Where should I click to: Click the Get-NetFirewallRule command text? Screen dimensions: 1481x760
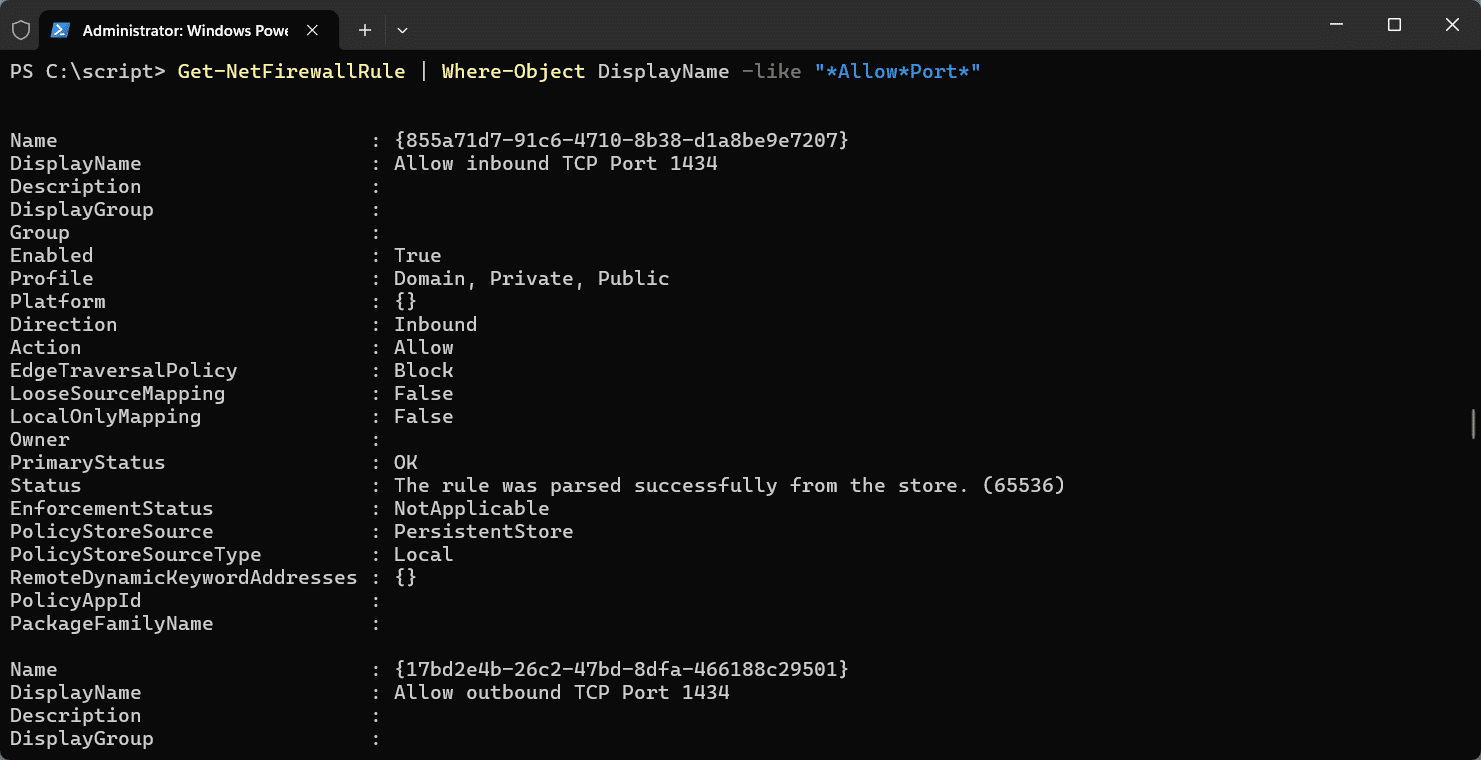coord(291,71)
